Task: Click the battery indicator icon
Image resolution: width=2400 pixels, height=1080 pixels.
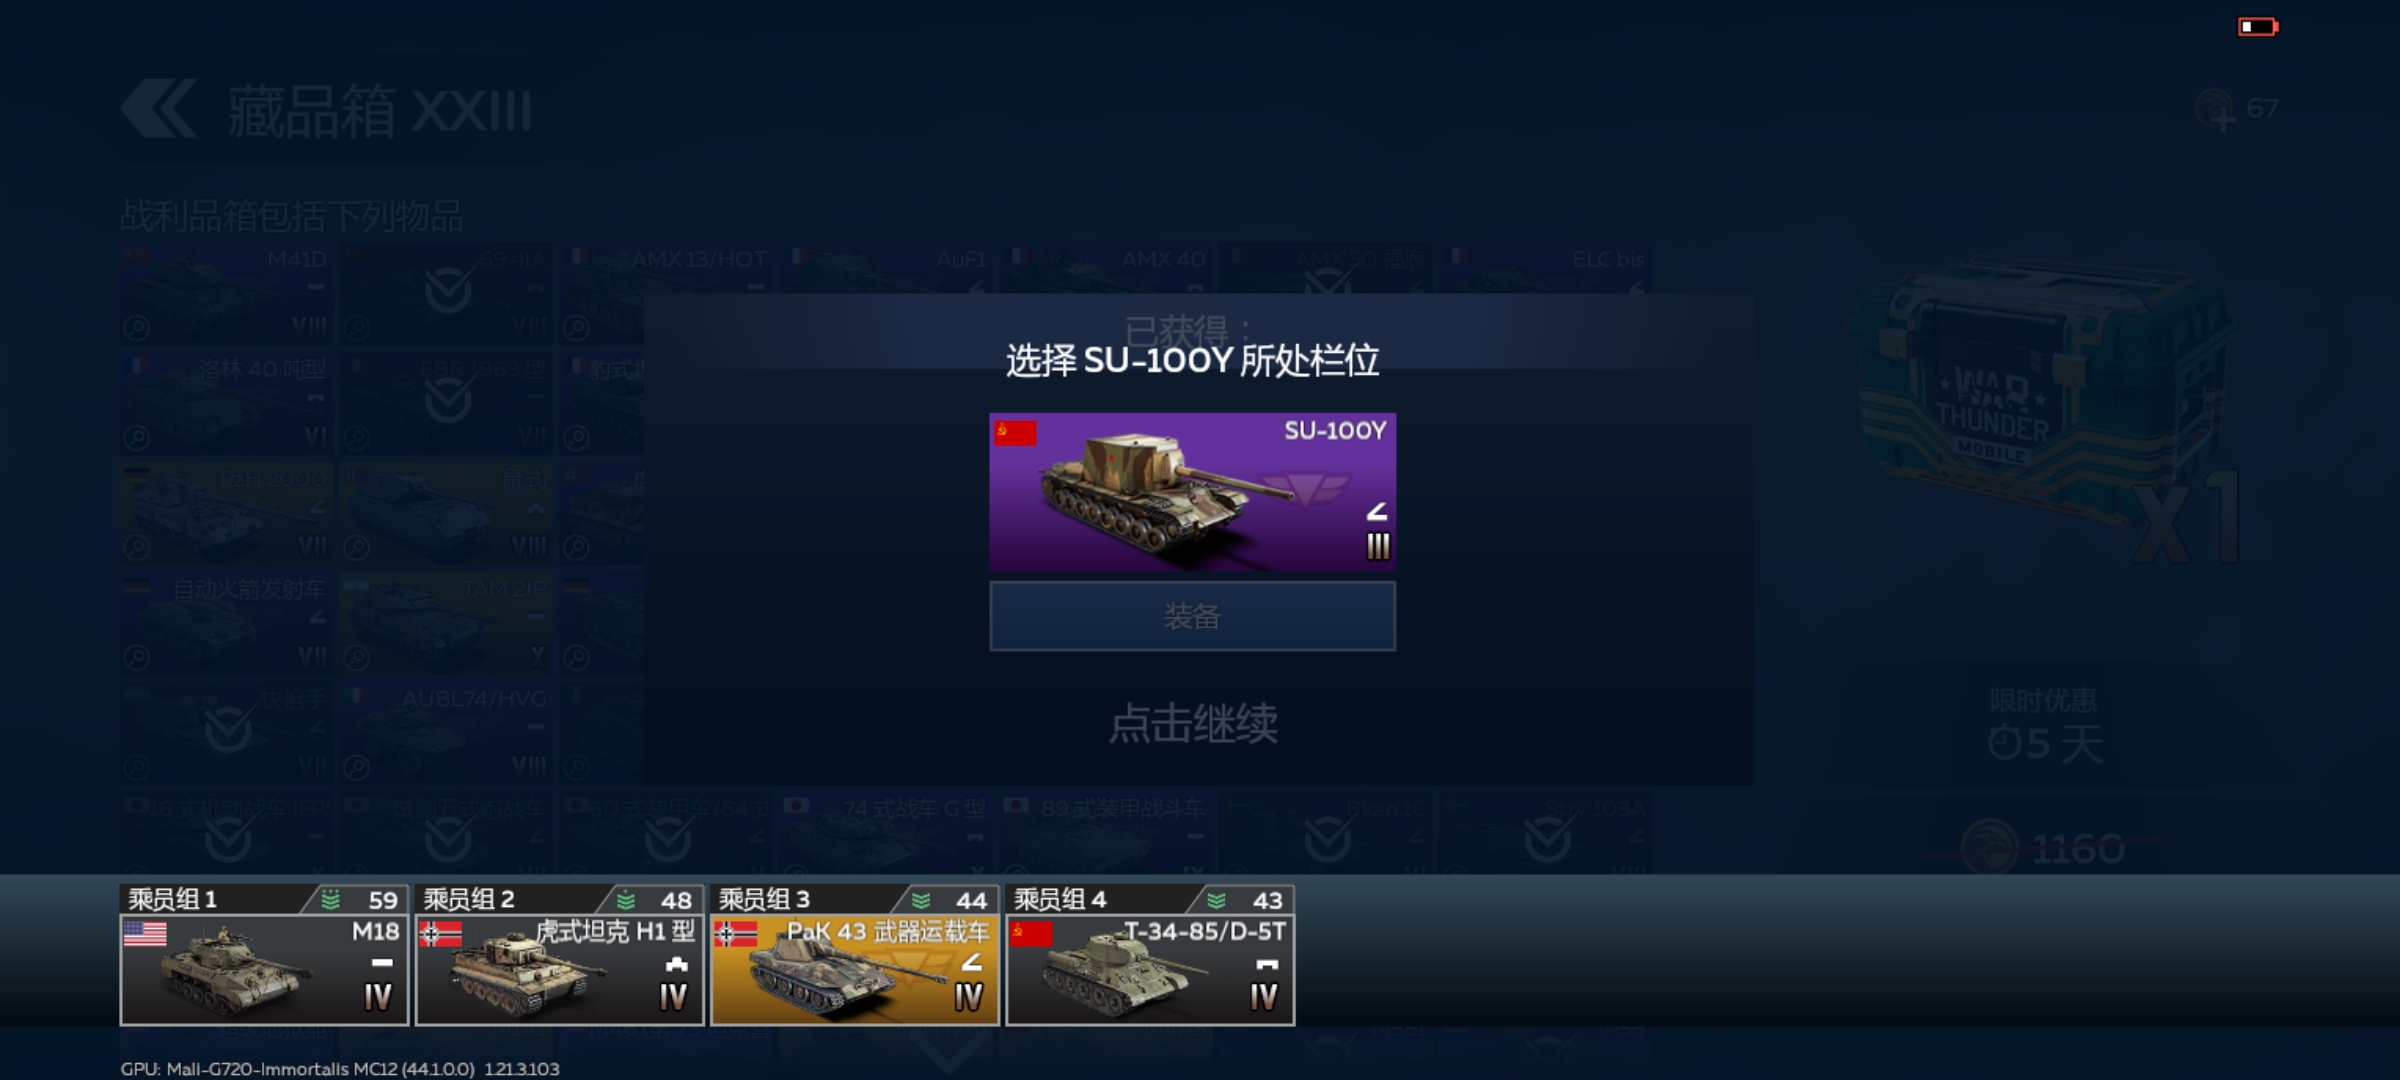Action: [2257, 27]
